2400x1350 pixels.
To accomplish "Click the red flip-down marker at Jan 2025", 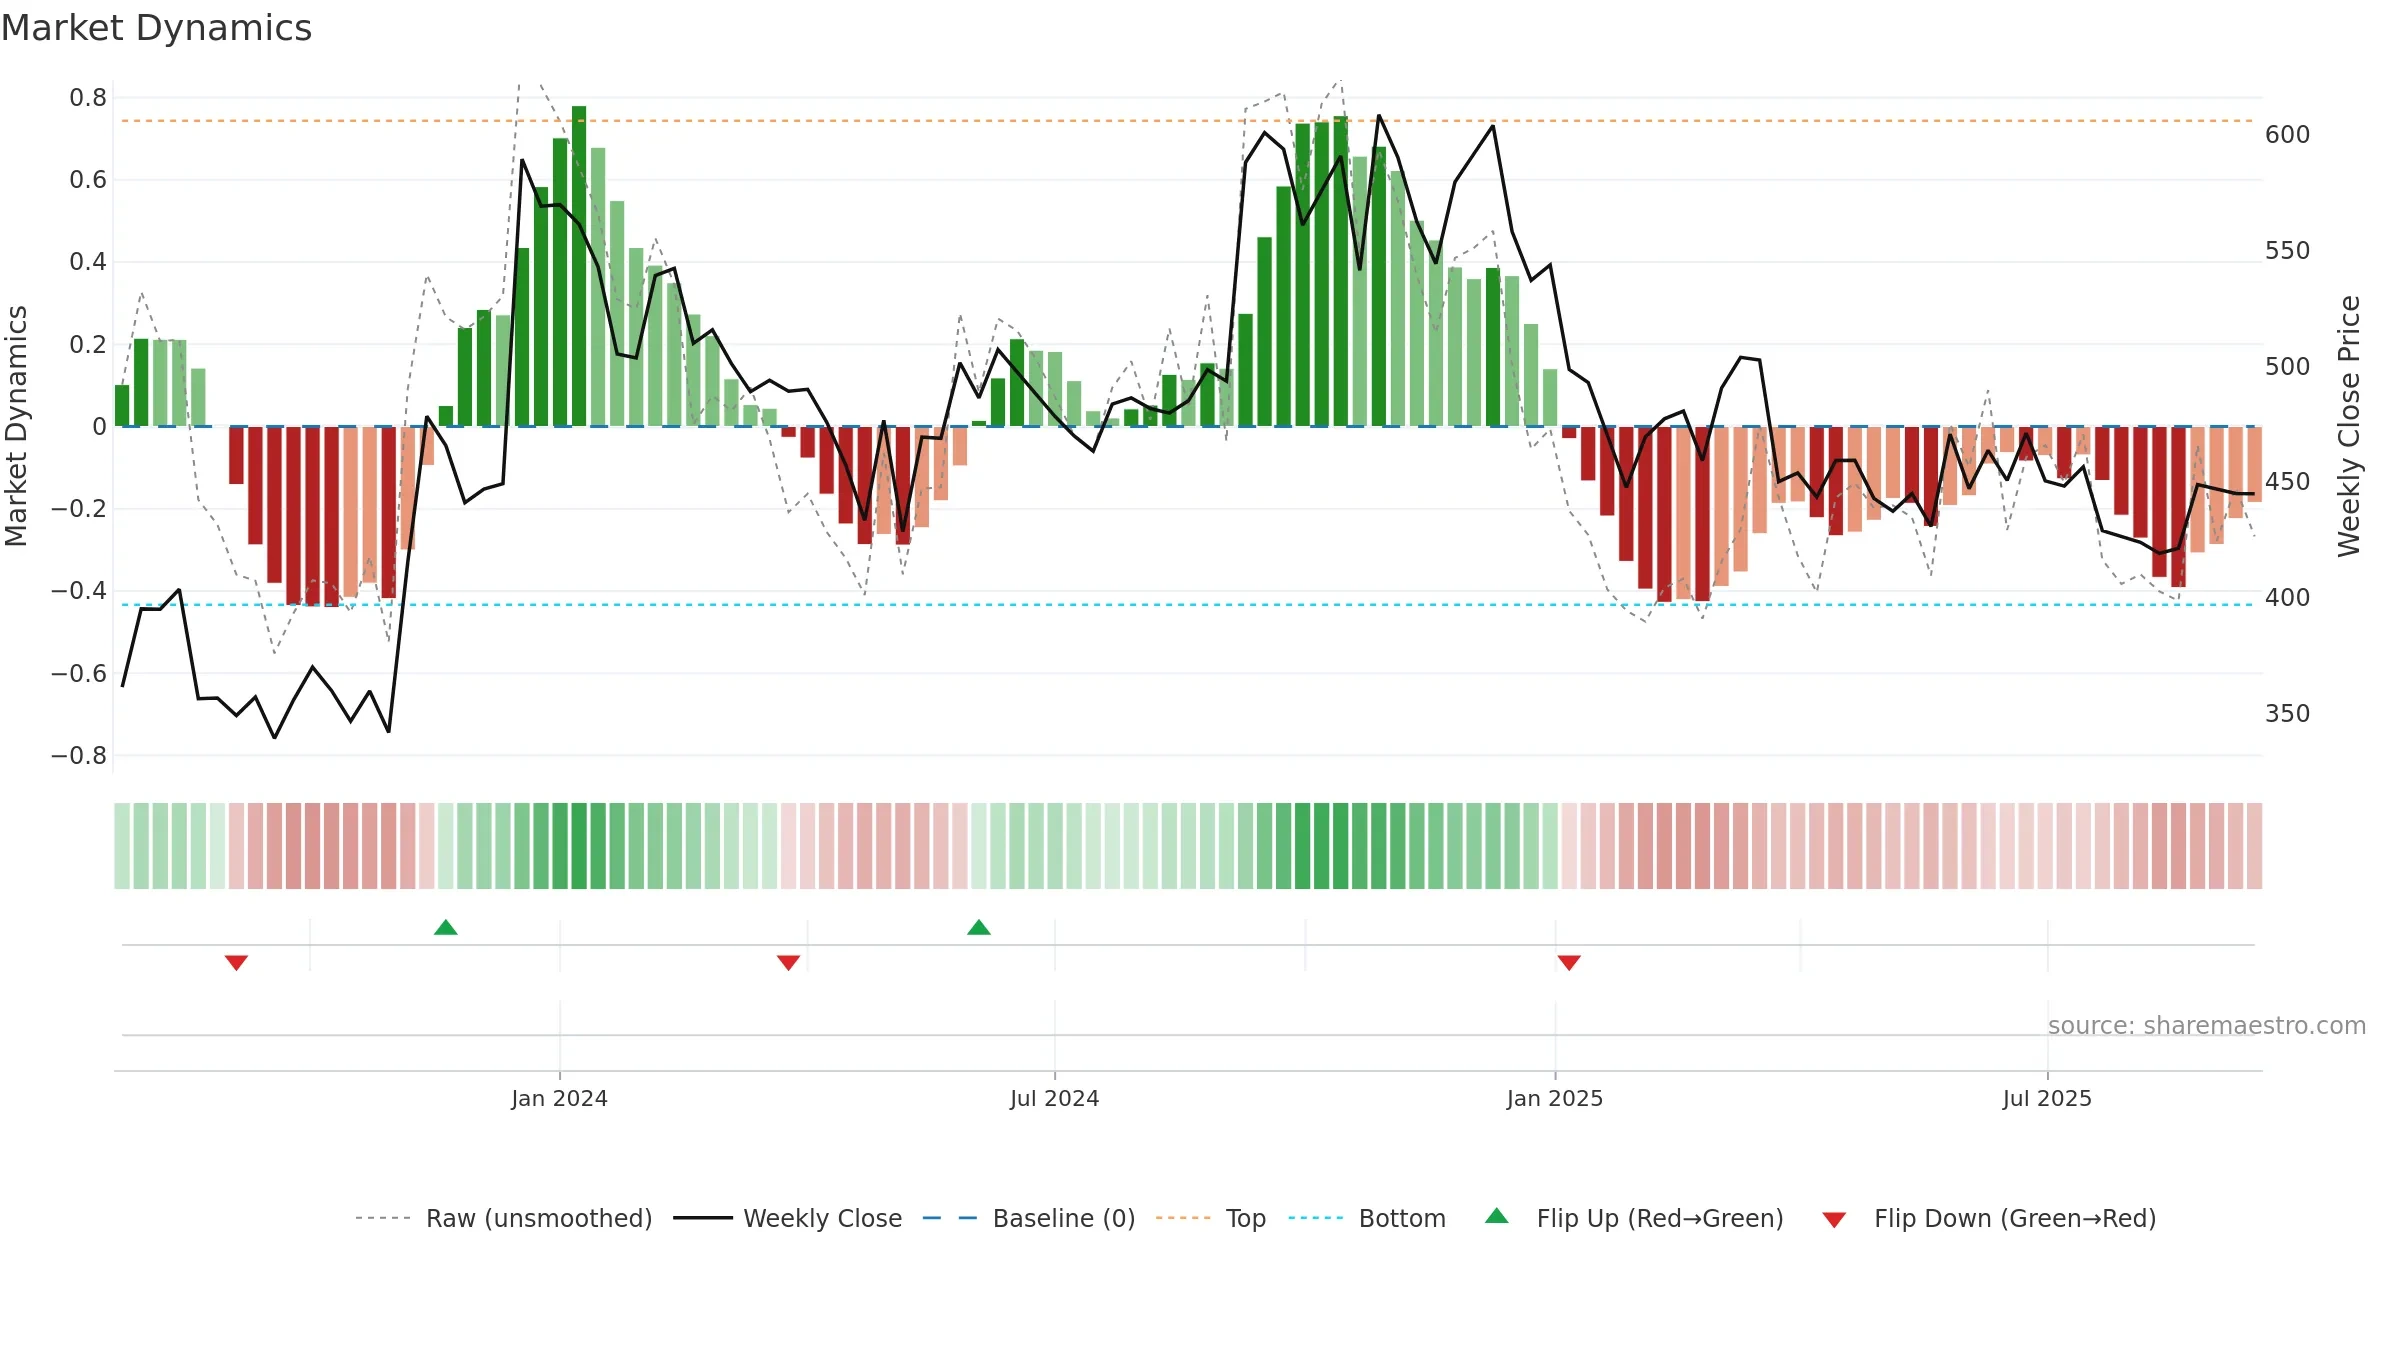I will (1569, 962).
